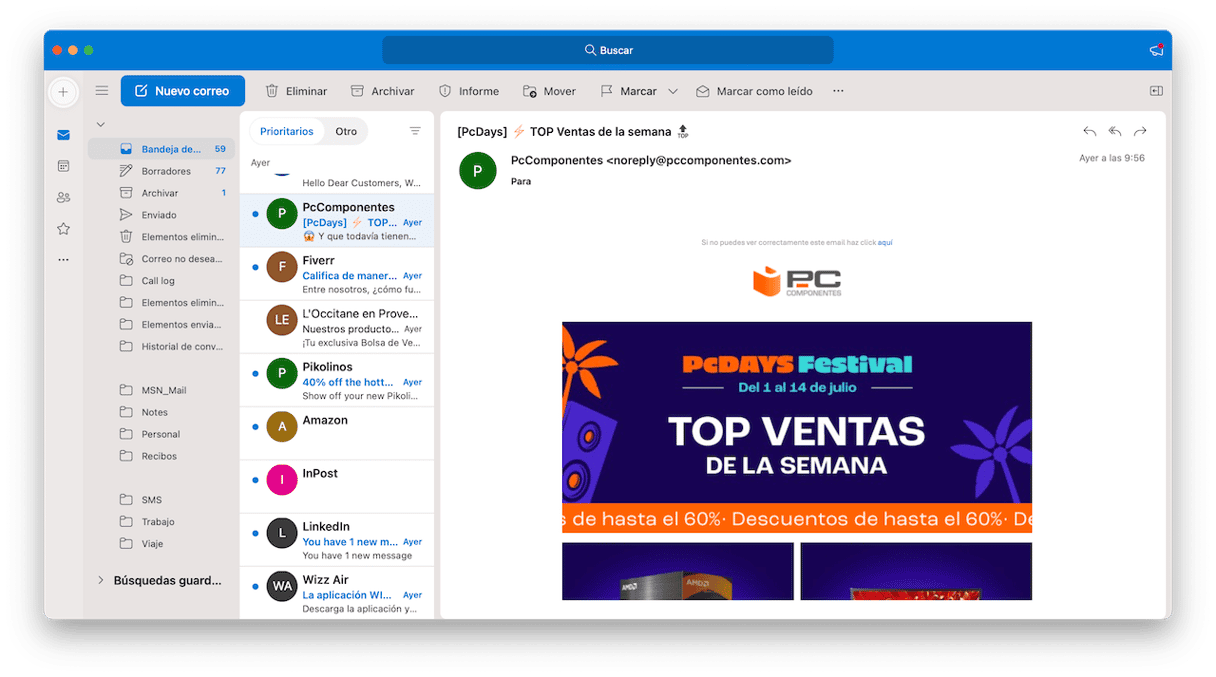
Task: Click the Amazon sender avatar
Action: [x=282, y=427]
